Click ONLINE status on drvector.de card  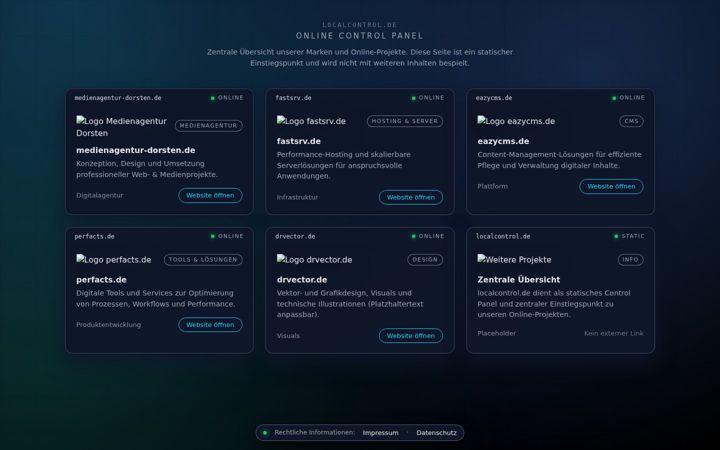point(428,236)
